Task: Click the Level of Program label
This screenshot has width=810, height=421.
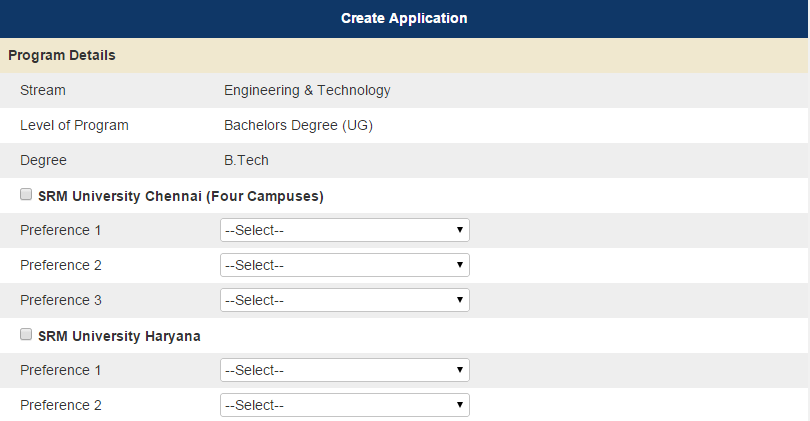Action: [74, 125]
